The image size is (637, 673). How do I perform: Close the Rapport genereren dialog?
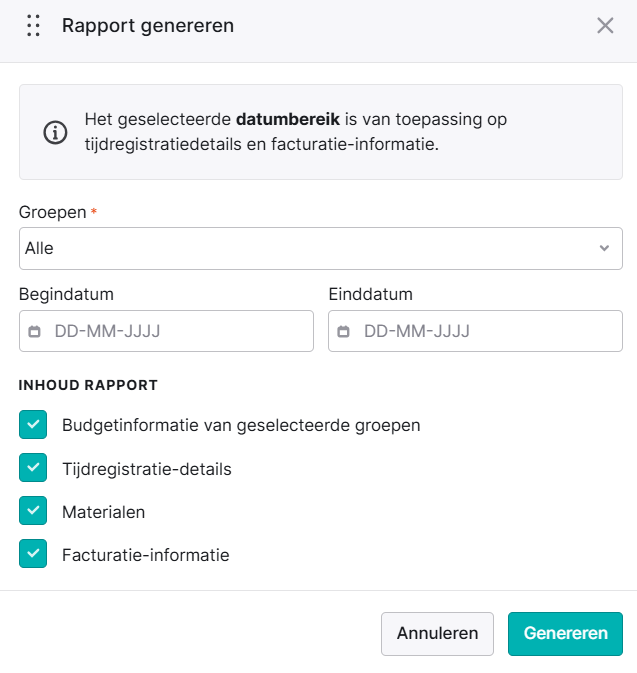(605, 25)
